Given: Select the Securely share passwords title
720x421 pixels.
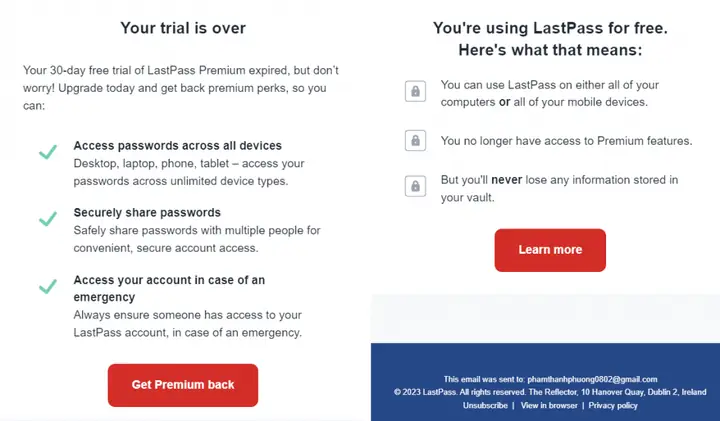Looking at the screenshot, I should pyautogui.click(x=147, y=213).
